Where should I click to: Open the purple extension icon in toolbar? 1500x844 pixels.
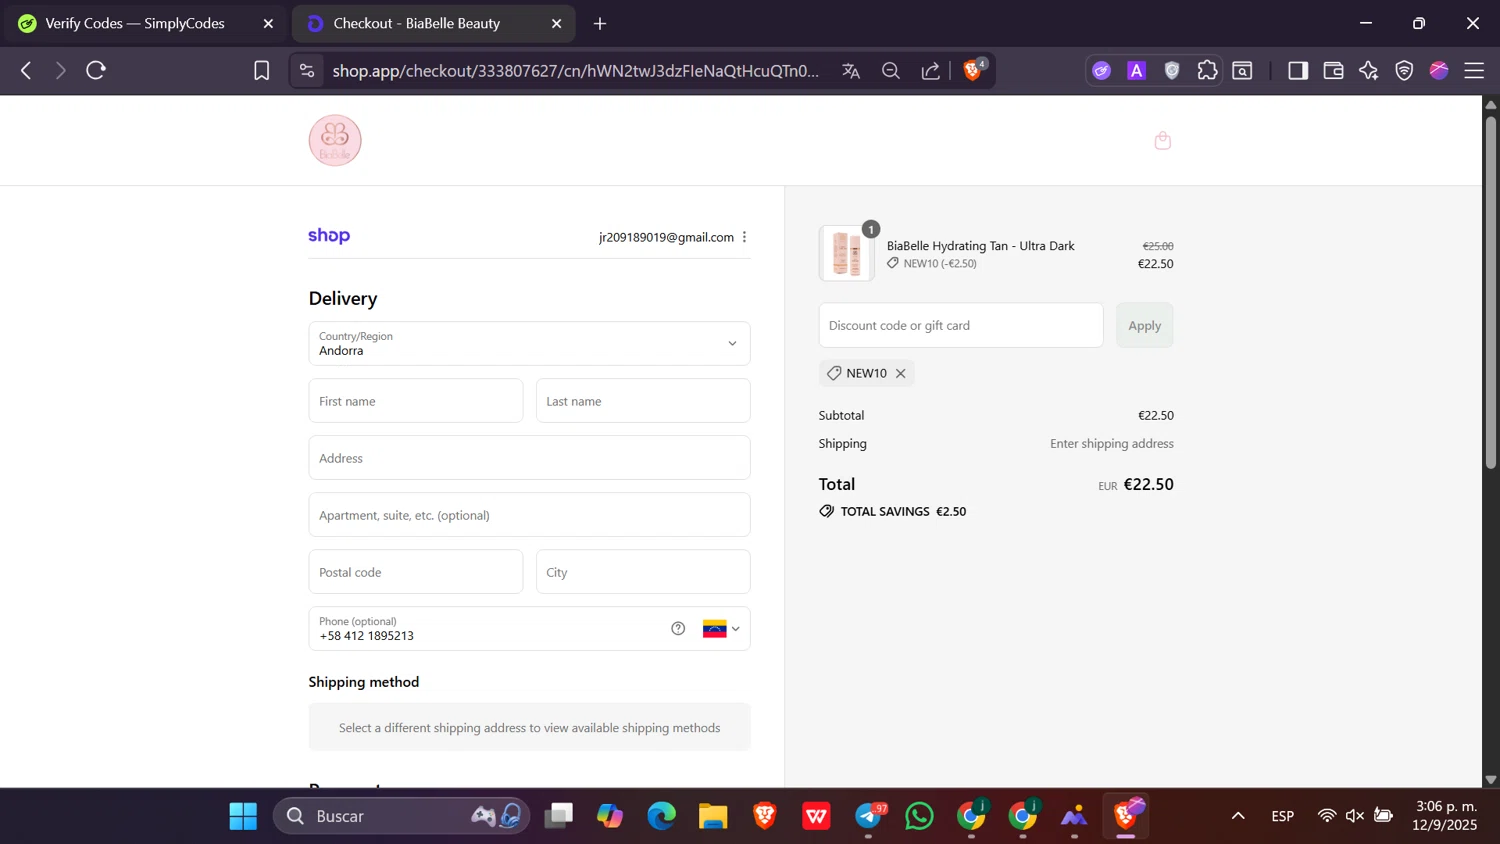coord(1101,70)
